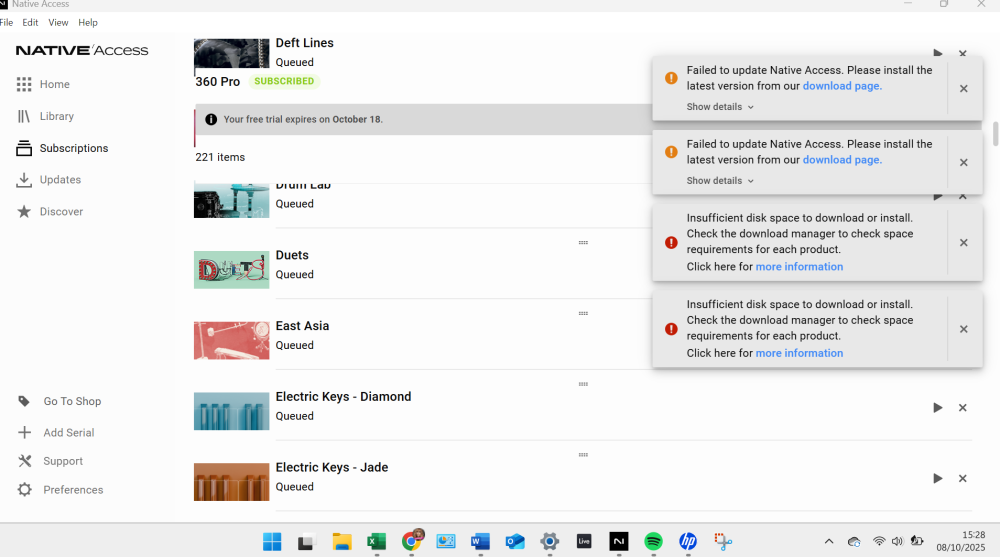The image size is (1000, 557).
Task: Cancel Electric Keys - Jade queued download
Action: (x=962, y=479)
